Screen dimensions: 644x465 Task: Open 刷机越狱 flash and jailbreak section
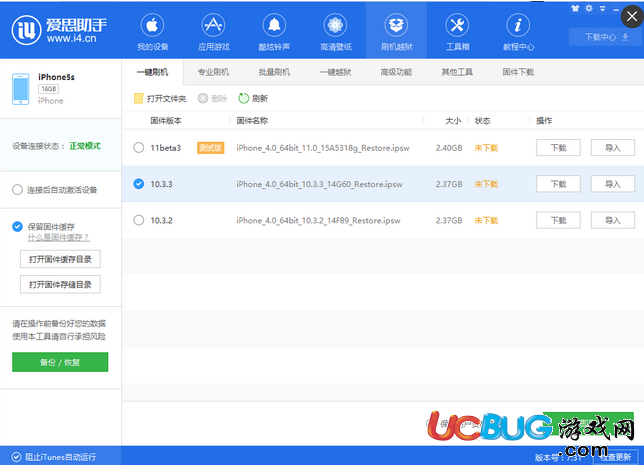396,32
